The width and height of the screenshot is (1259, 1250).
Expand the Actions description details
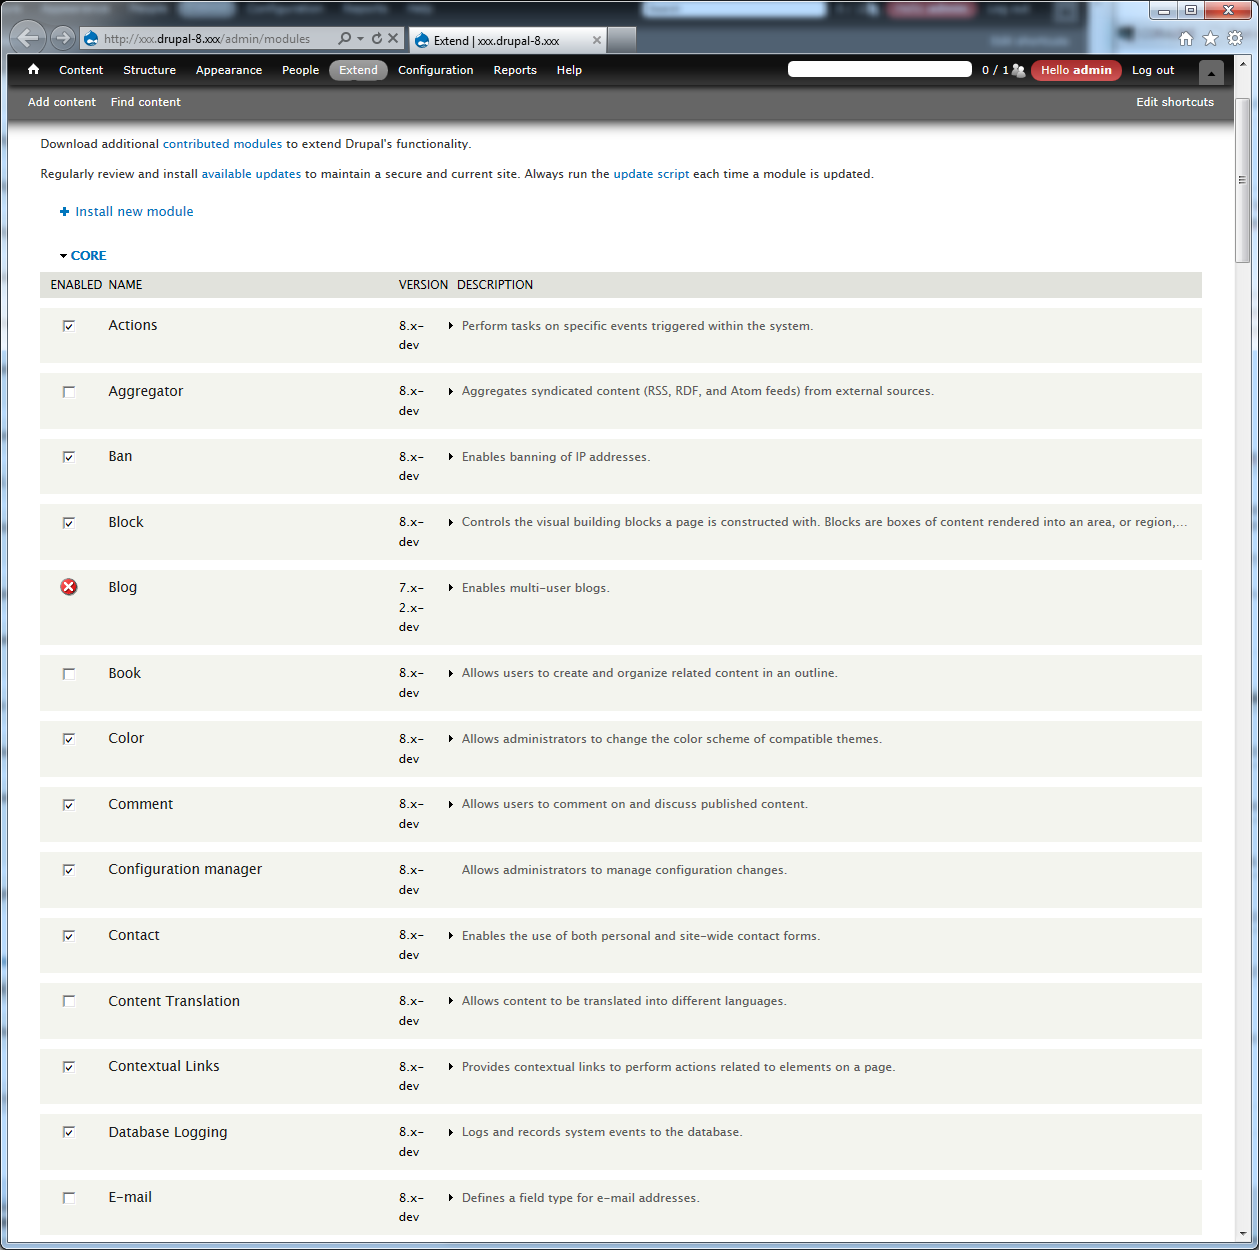[x=451, y=326]
